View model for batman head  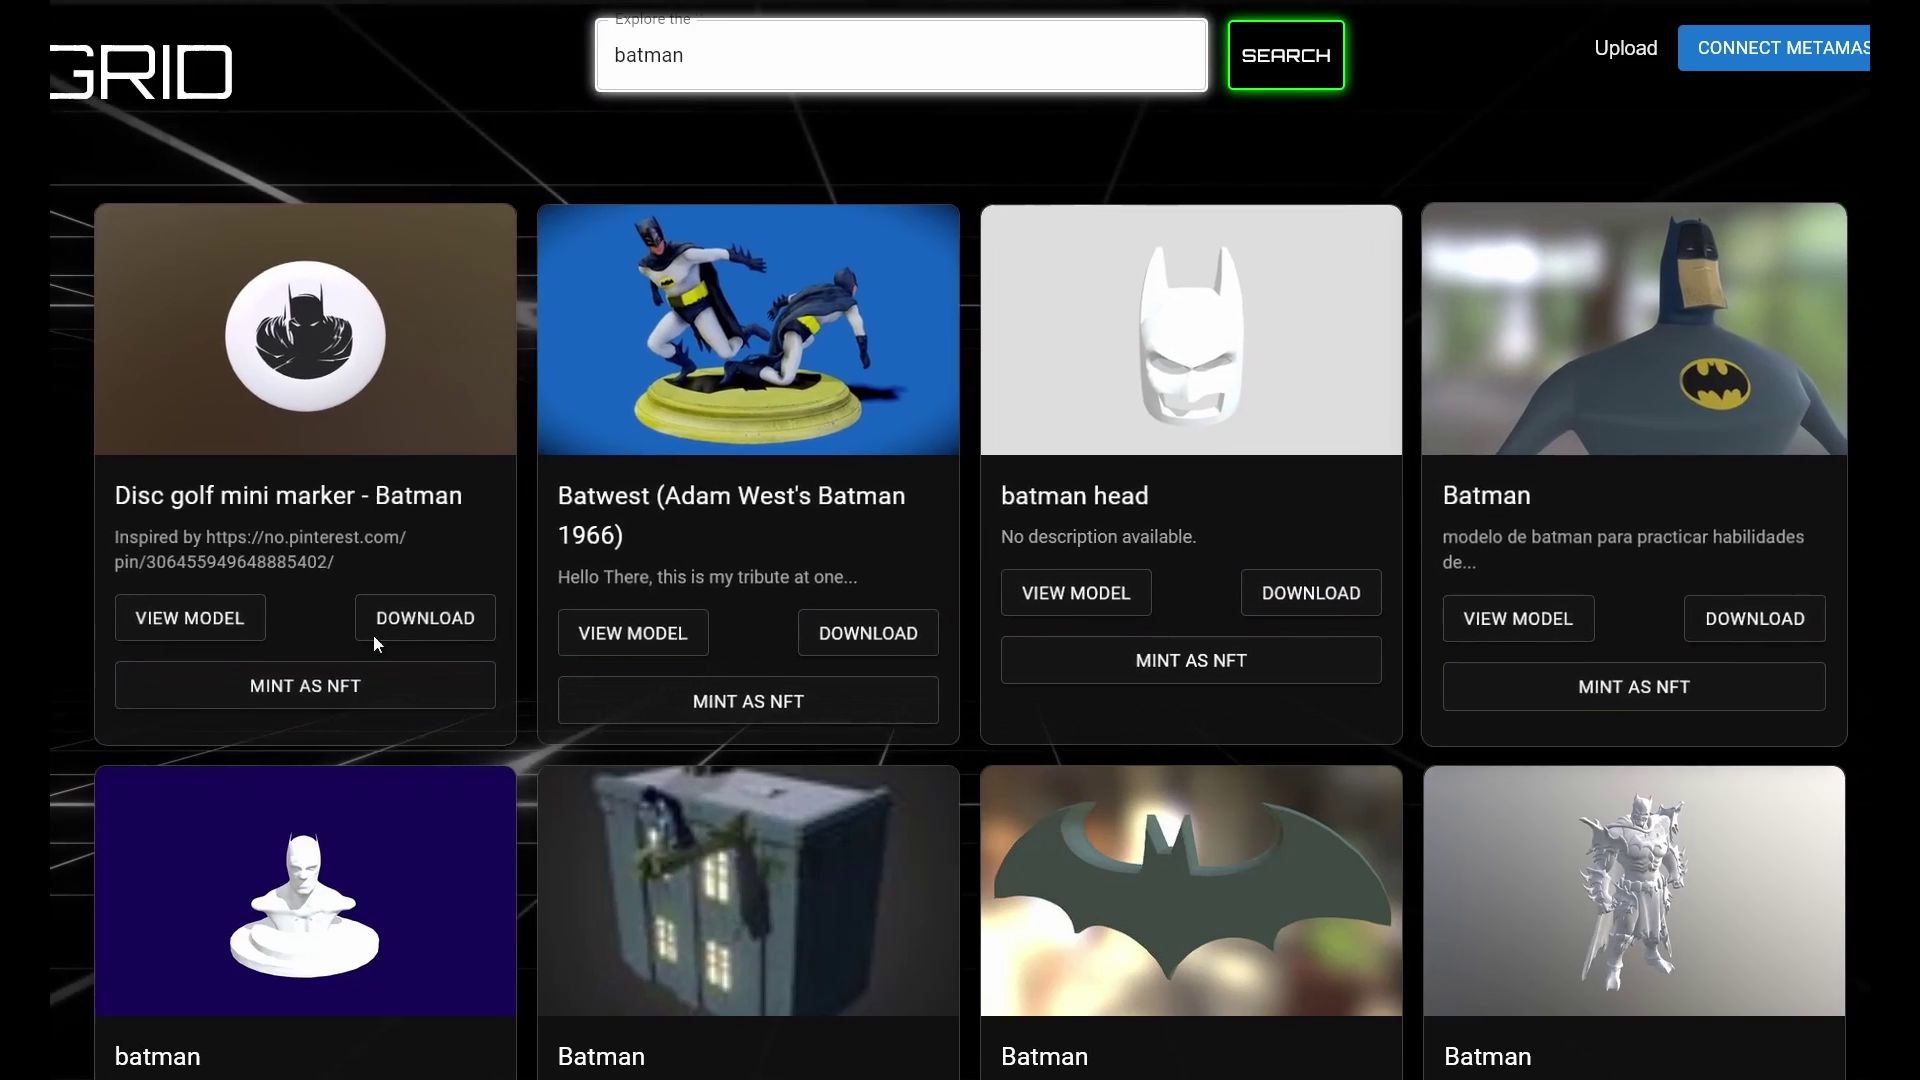(x=1076, y=593)
